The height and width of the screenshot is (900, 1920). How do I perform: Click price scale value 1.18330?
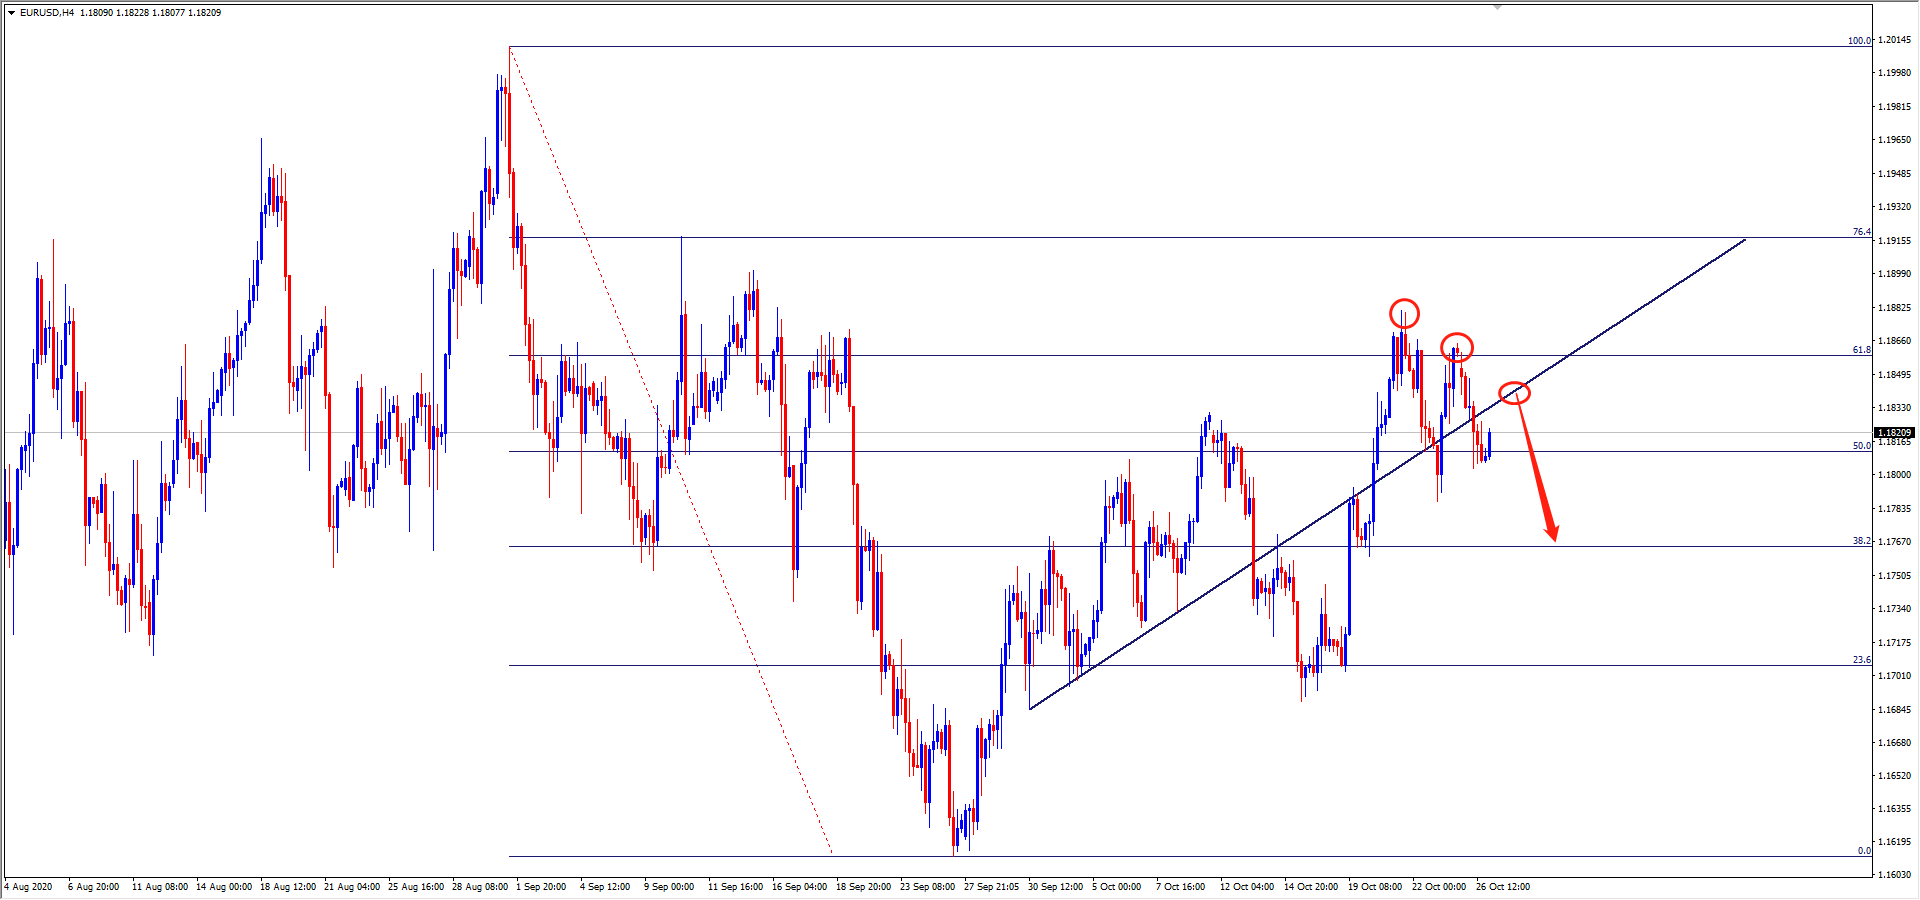pyautogui.click(x=1895, y=408)
